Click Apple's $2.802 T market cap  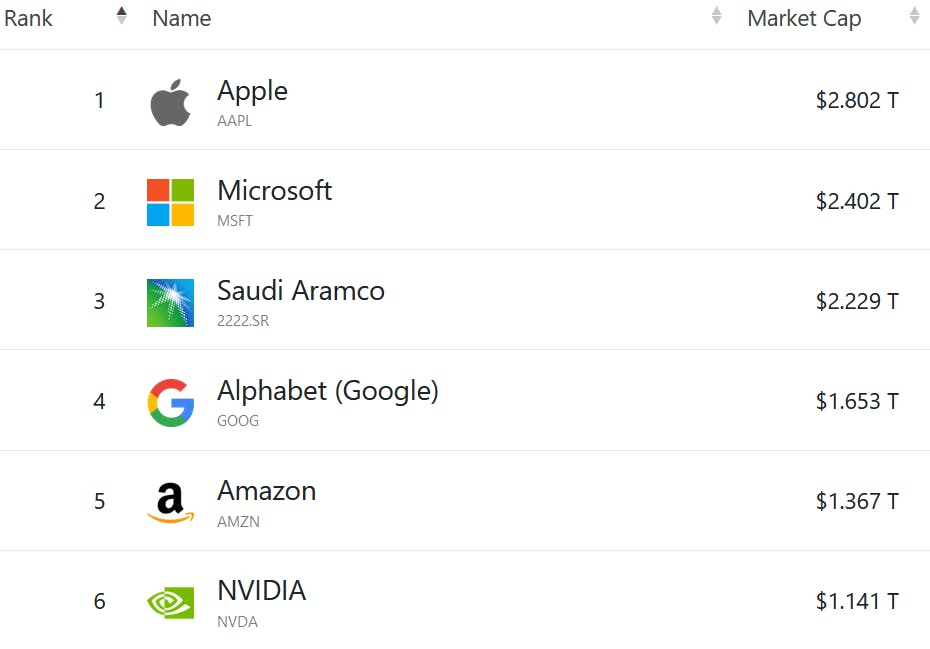[857, 101]
